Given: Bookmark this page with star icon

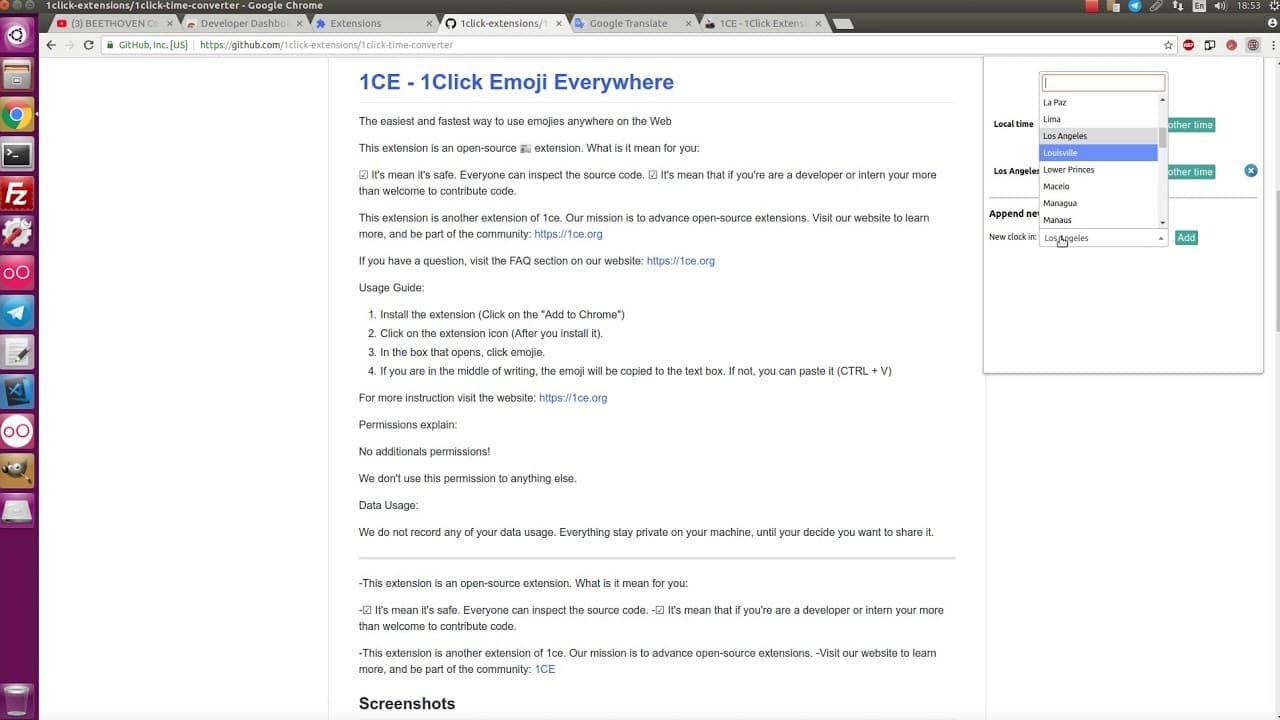Looking at the screenshot, I should click(x=1168, y=45).
